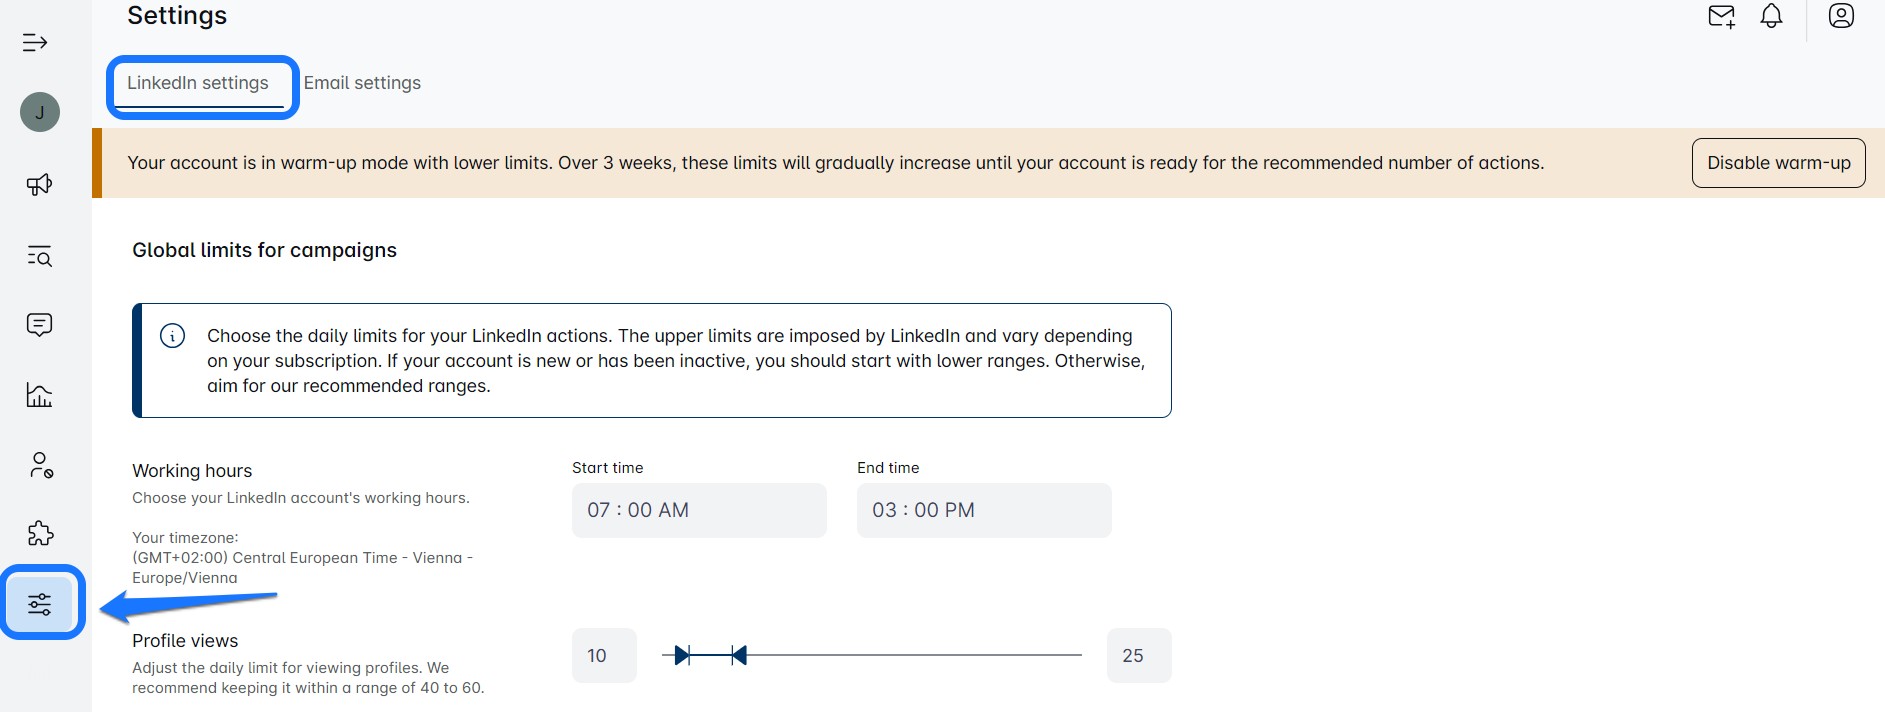Viewport: 1885px width, 712px height.
Task: Open the End time field
Action: point(984,510)
